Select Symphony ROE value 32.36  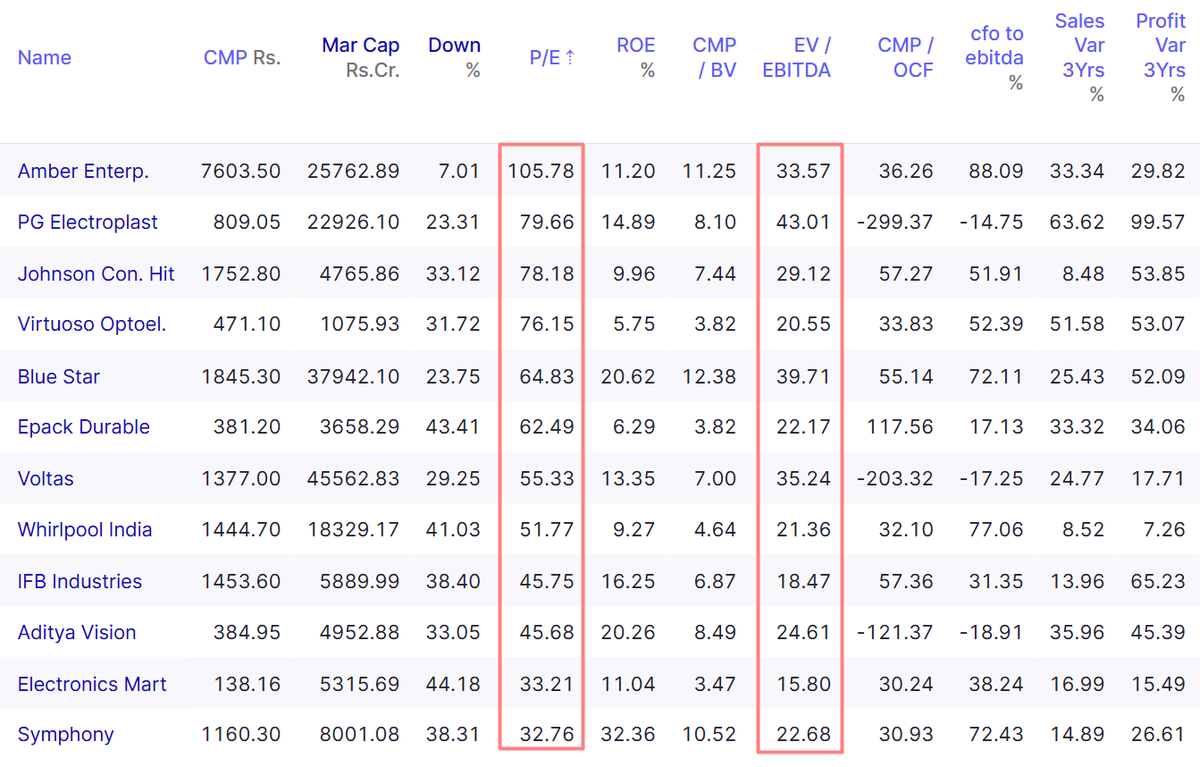pos(628,735)
